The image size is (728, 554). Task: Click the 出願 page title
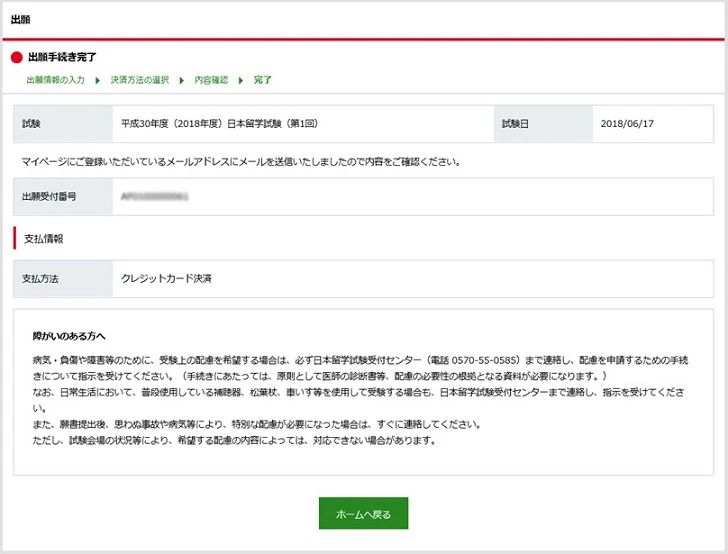coord(20,20)
